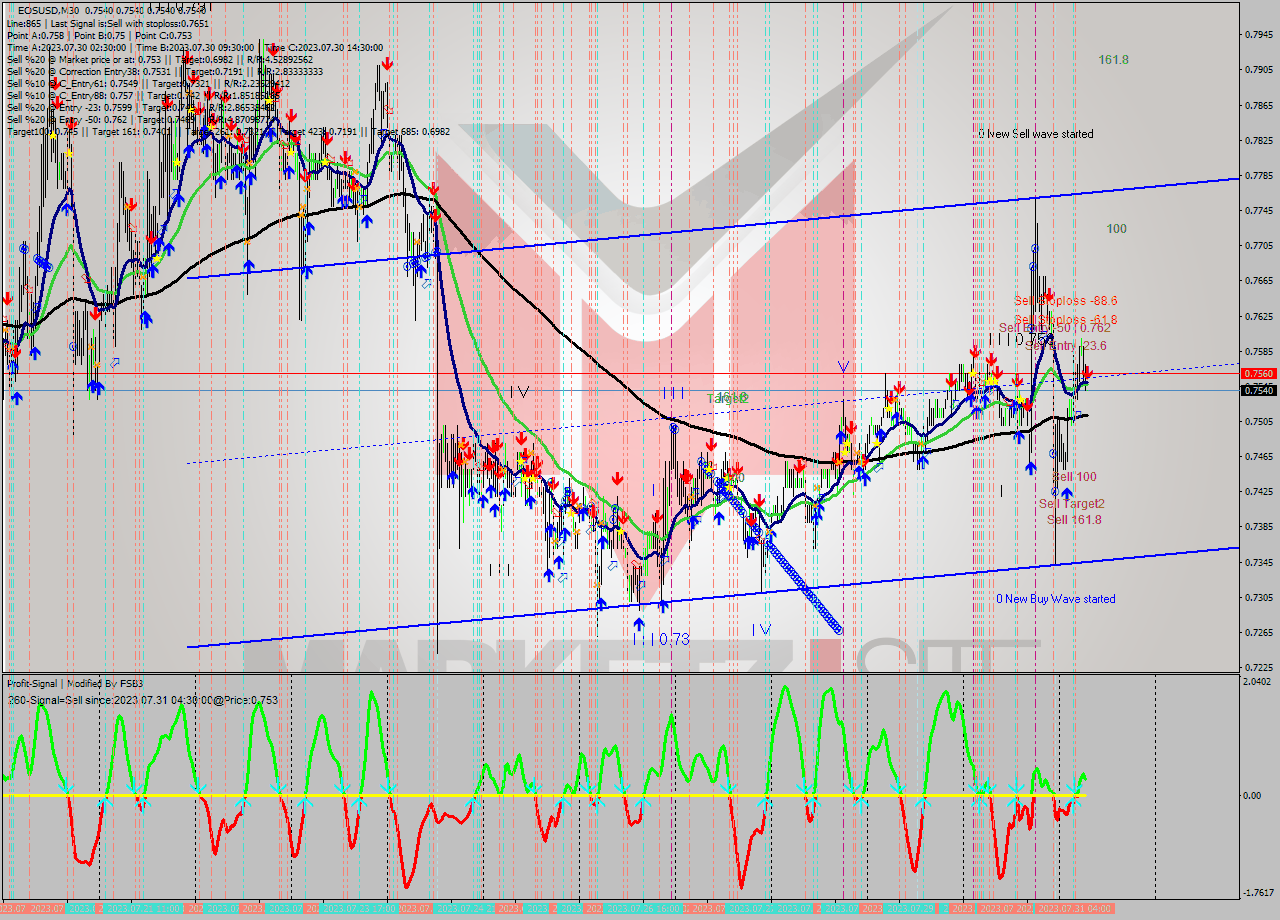Click the 'I I I 0.73' wave label
The width and height of the screenshot is (1280, 920).
(x=661, y=640)
